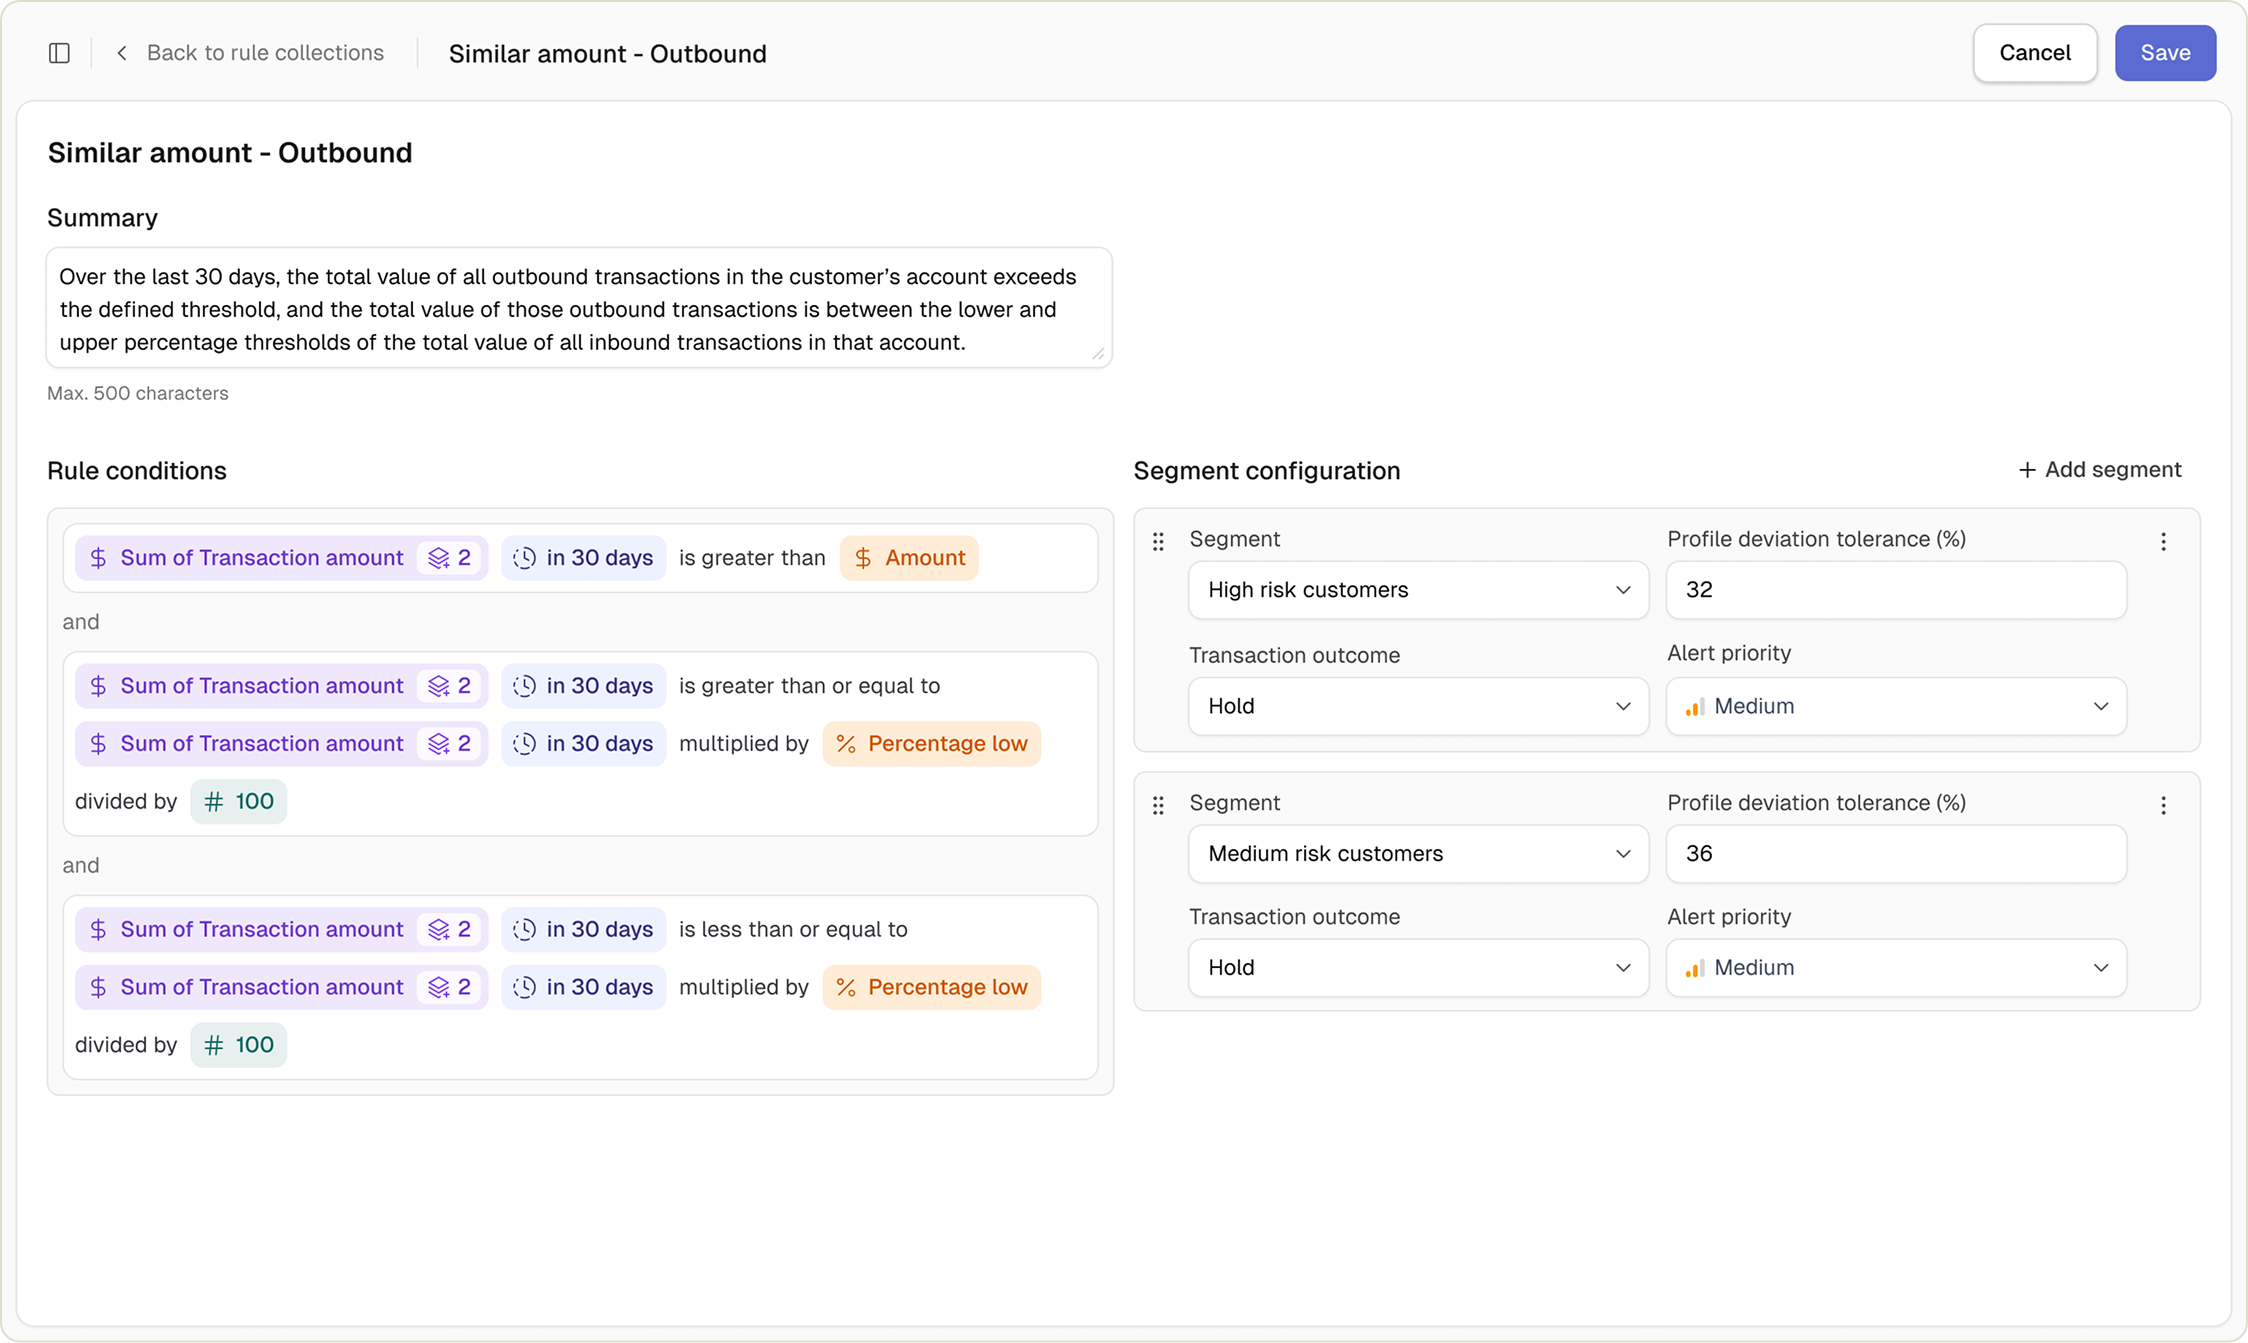
Task: Open Transaction outcome dropdown for High risk segment
Action: pyautogui.click(x=1418, y=706)
